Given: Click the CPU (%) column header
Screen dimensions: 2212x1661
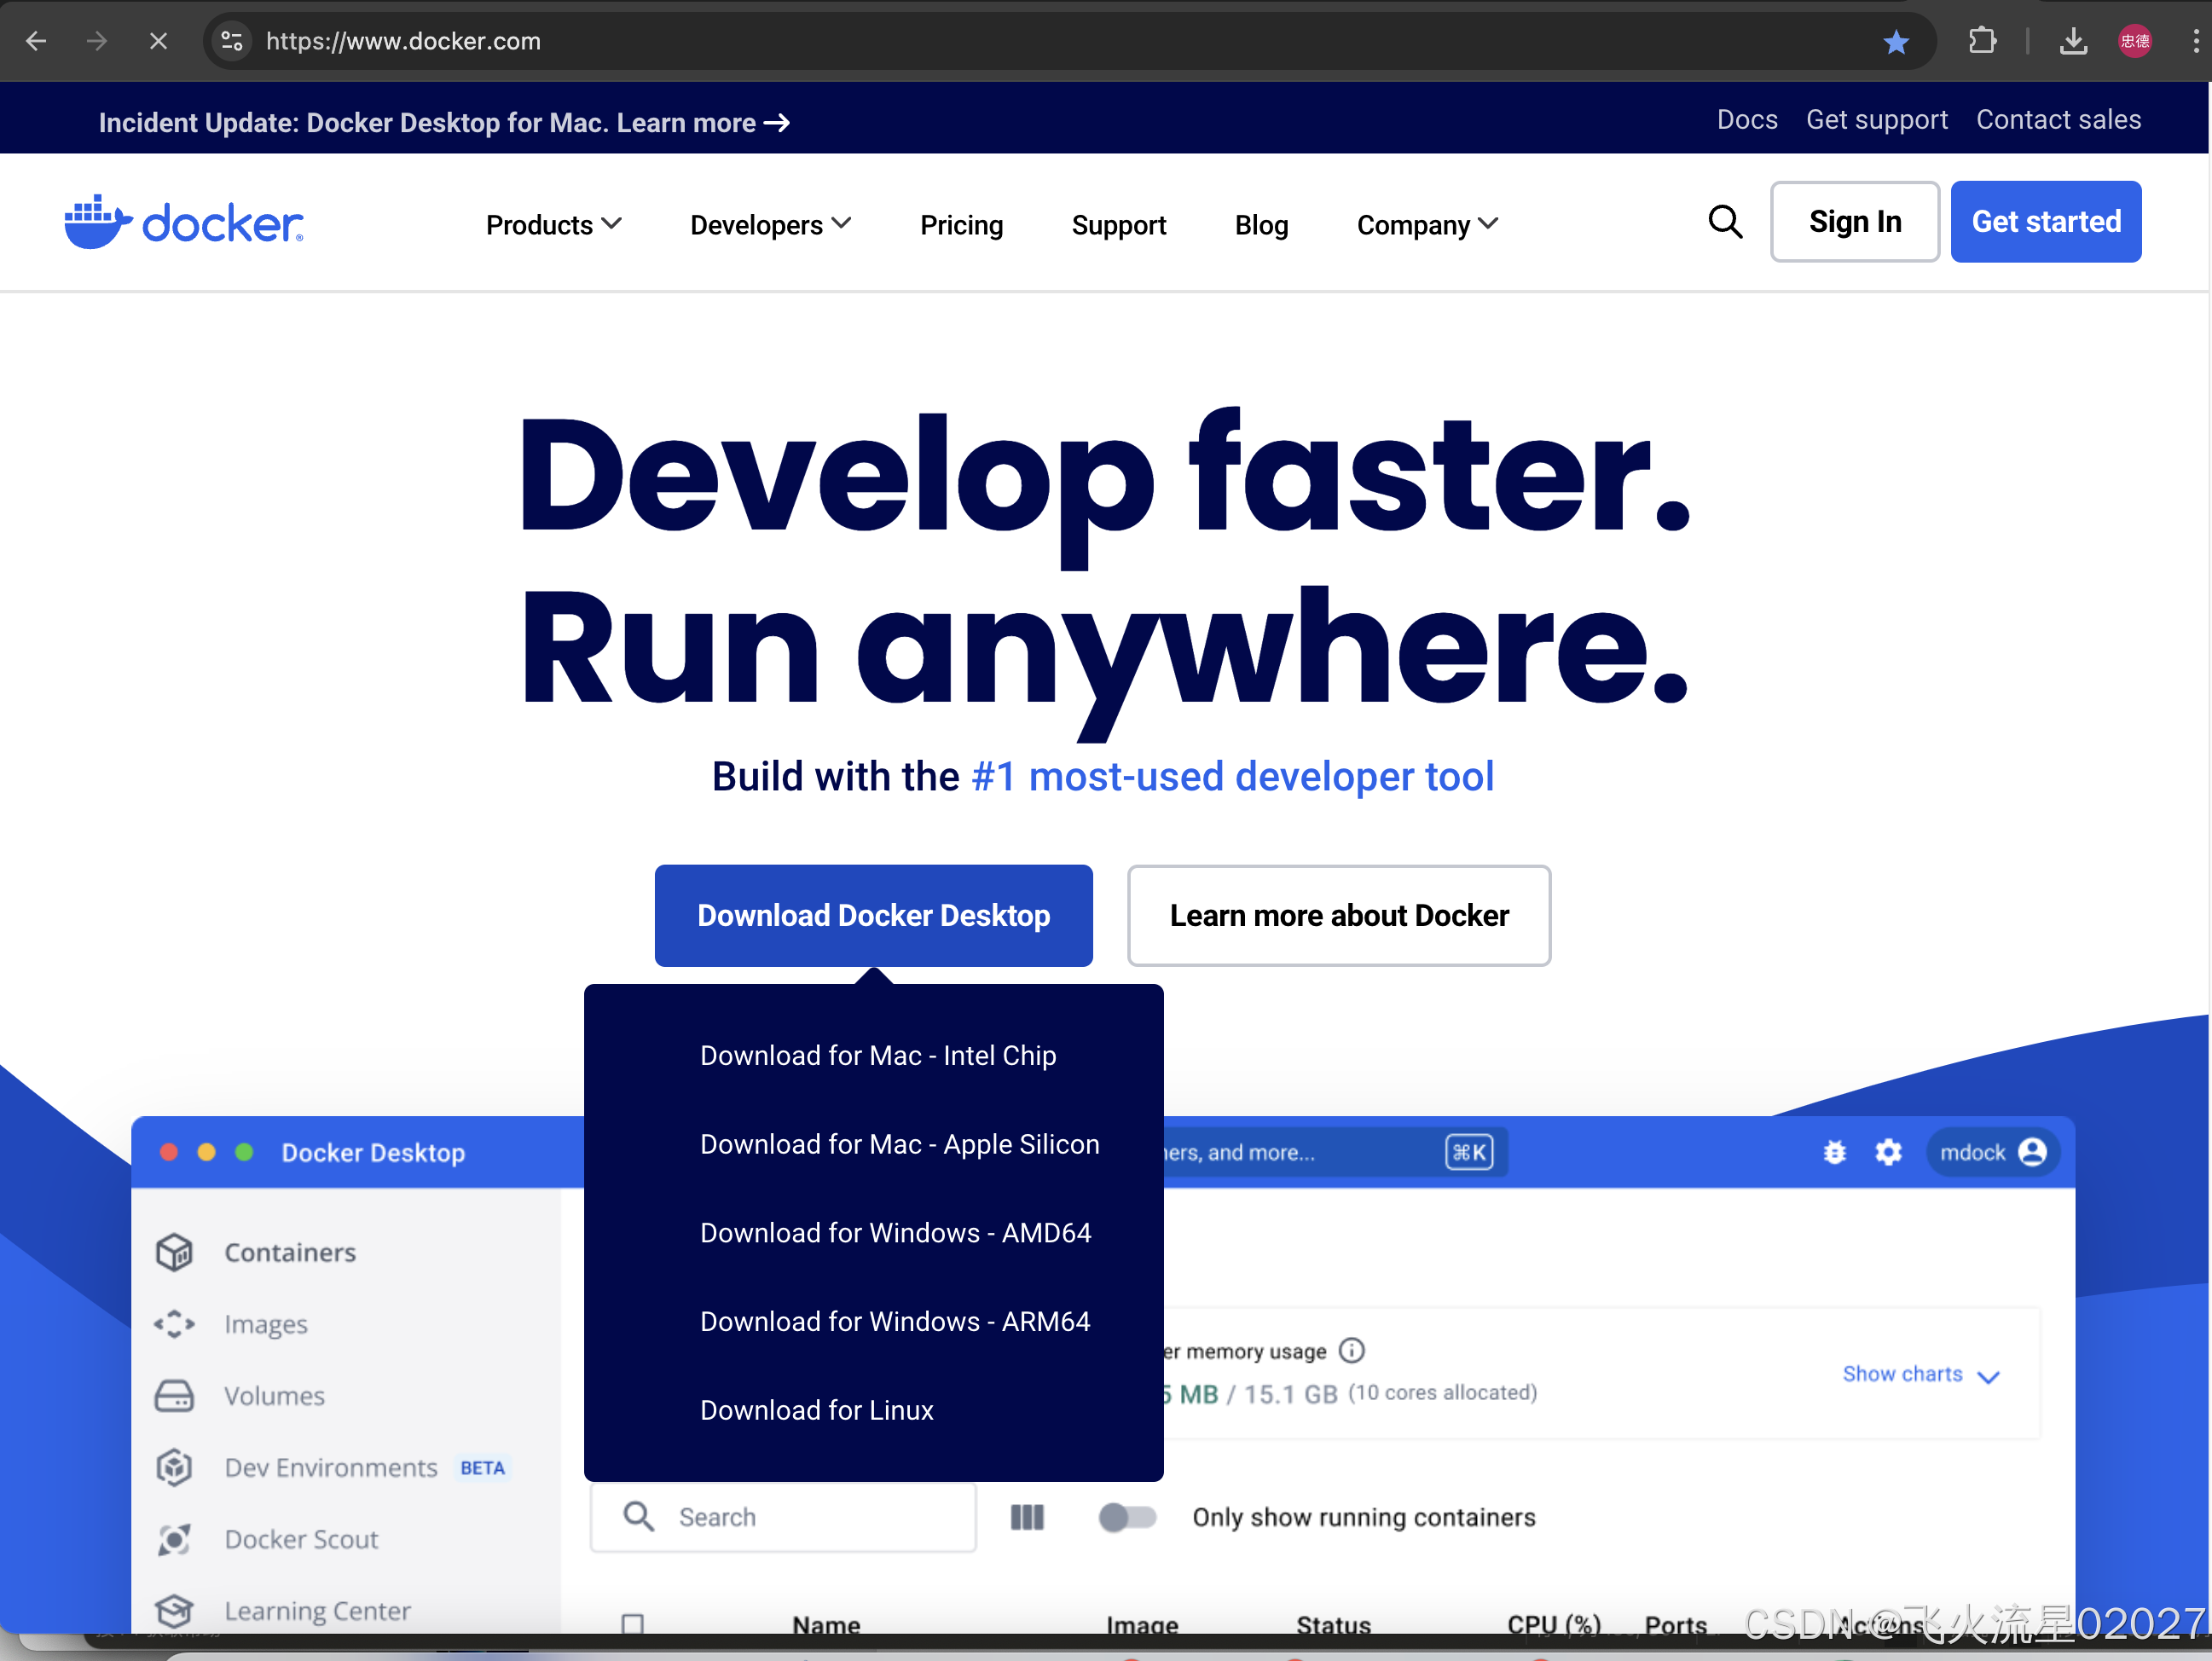Looking at the screenshot, I should (x=1553, y=1624).
